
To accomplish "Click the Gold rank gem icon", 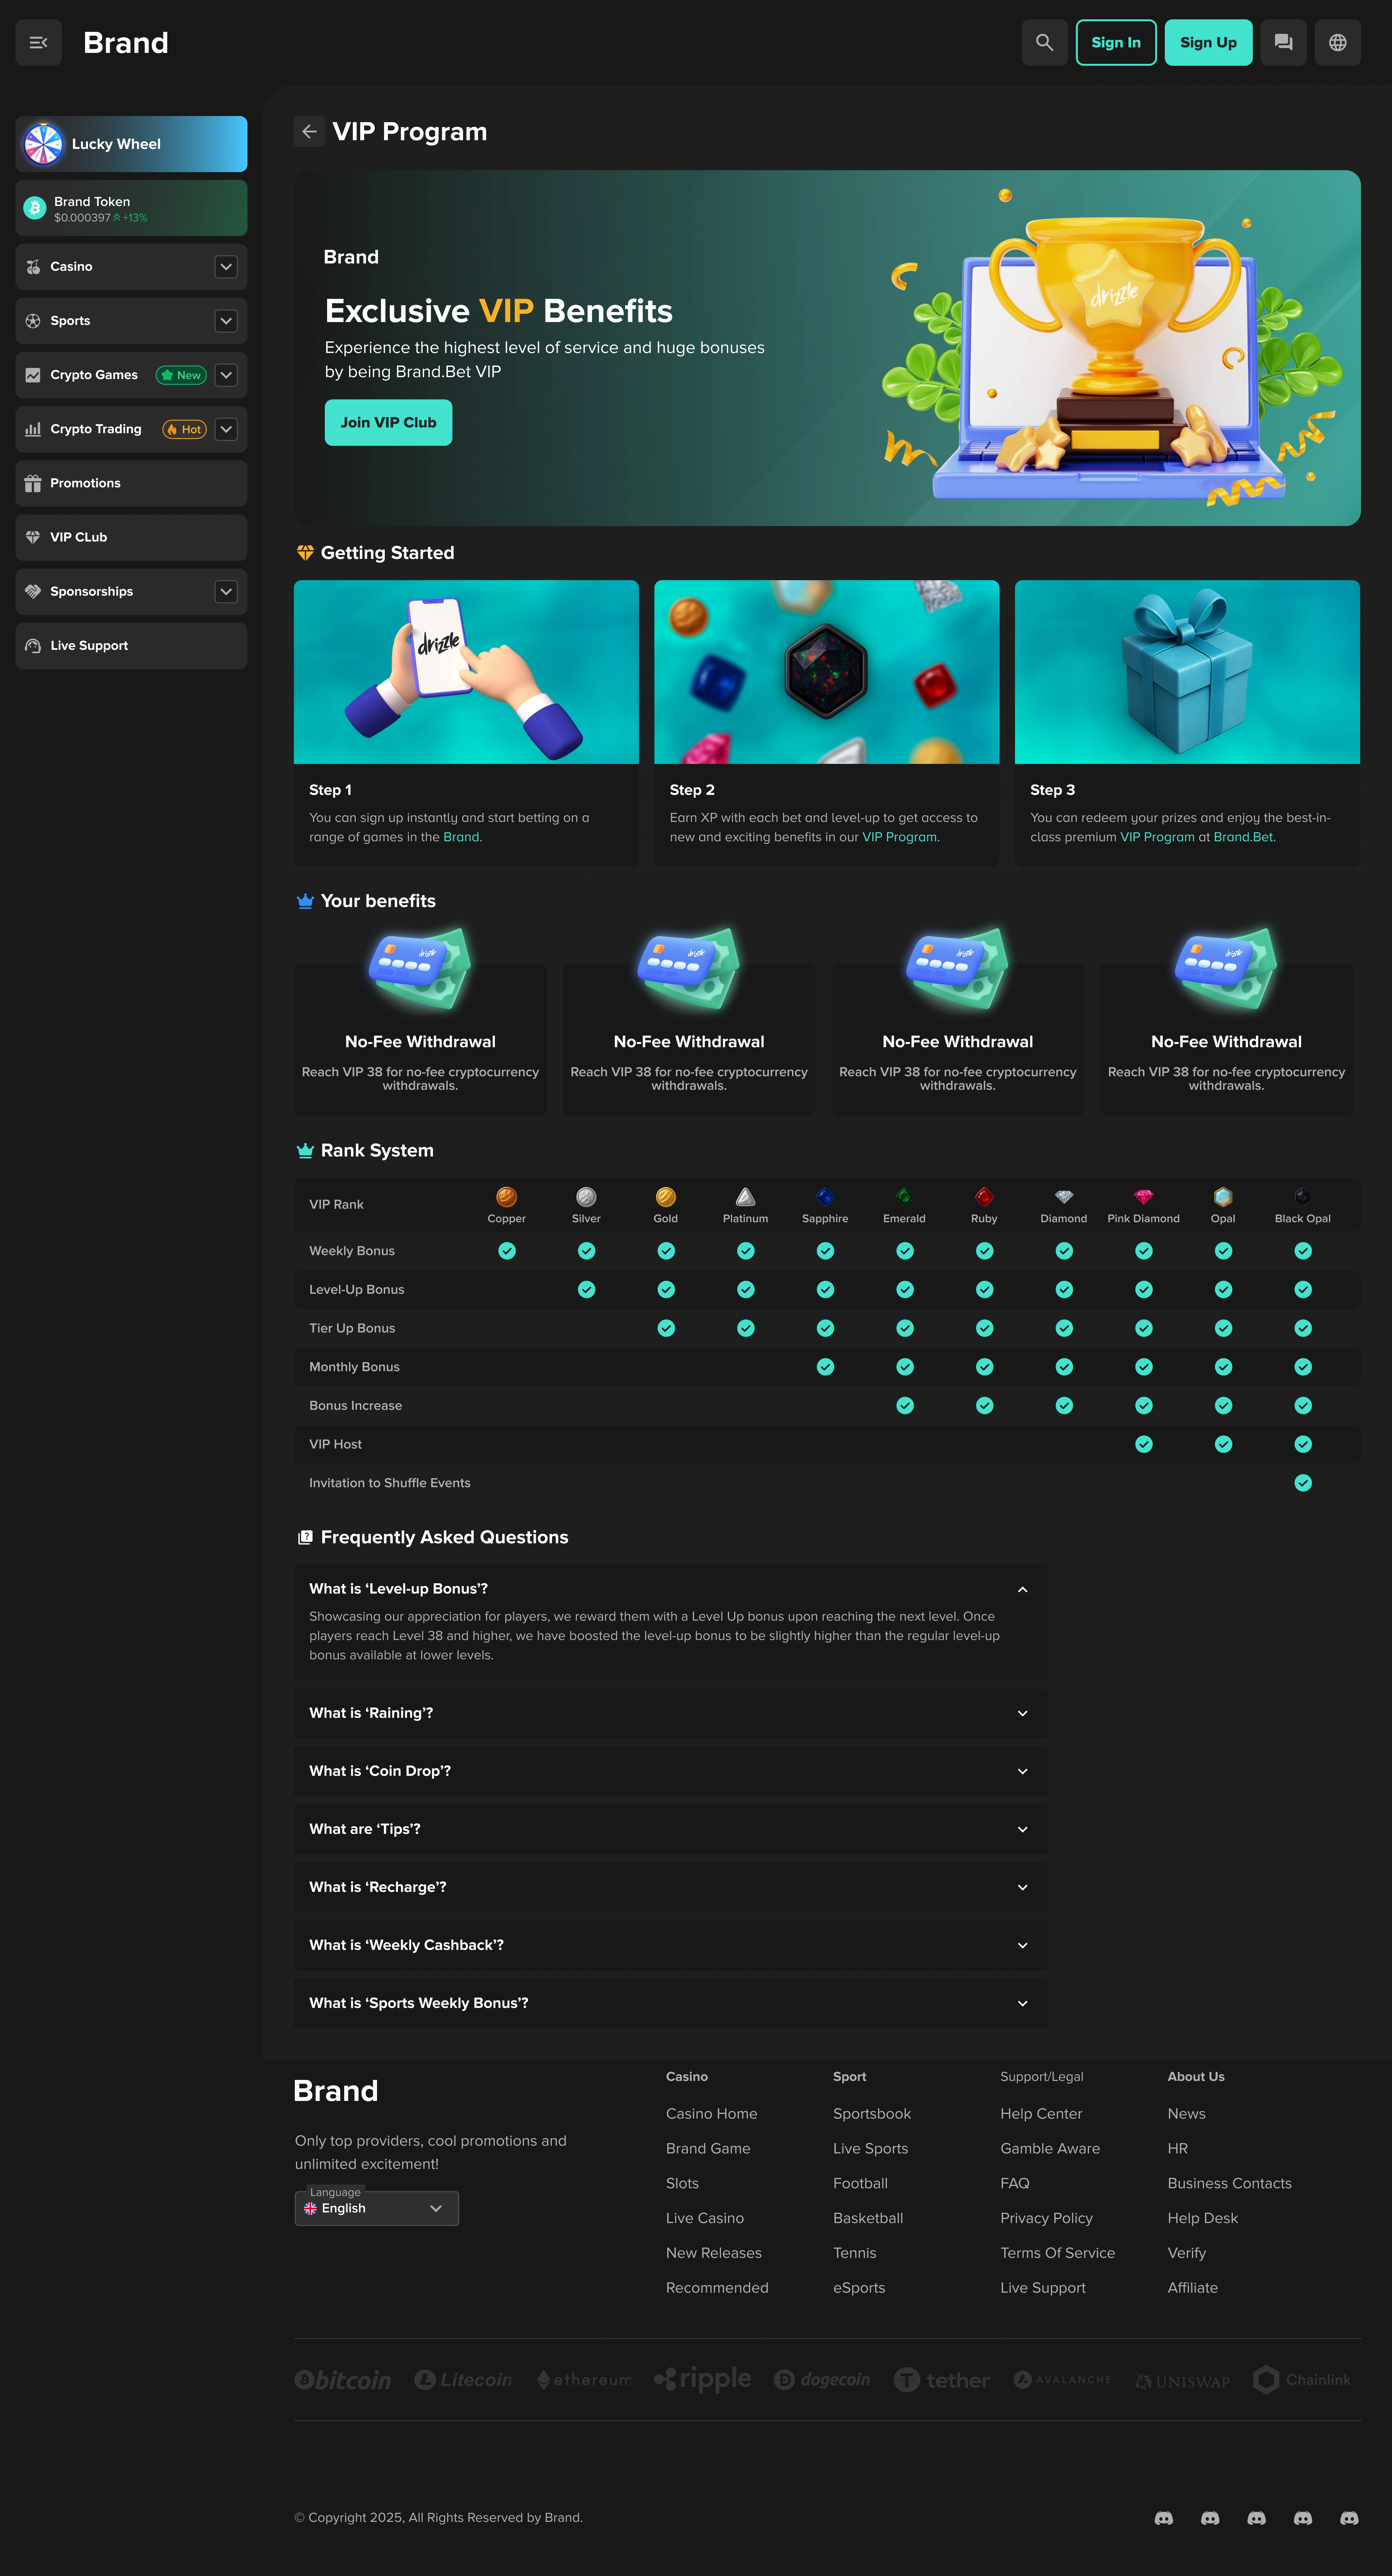I will pyautogui.click(x=666, y=1197).
